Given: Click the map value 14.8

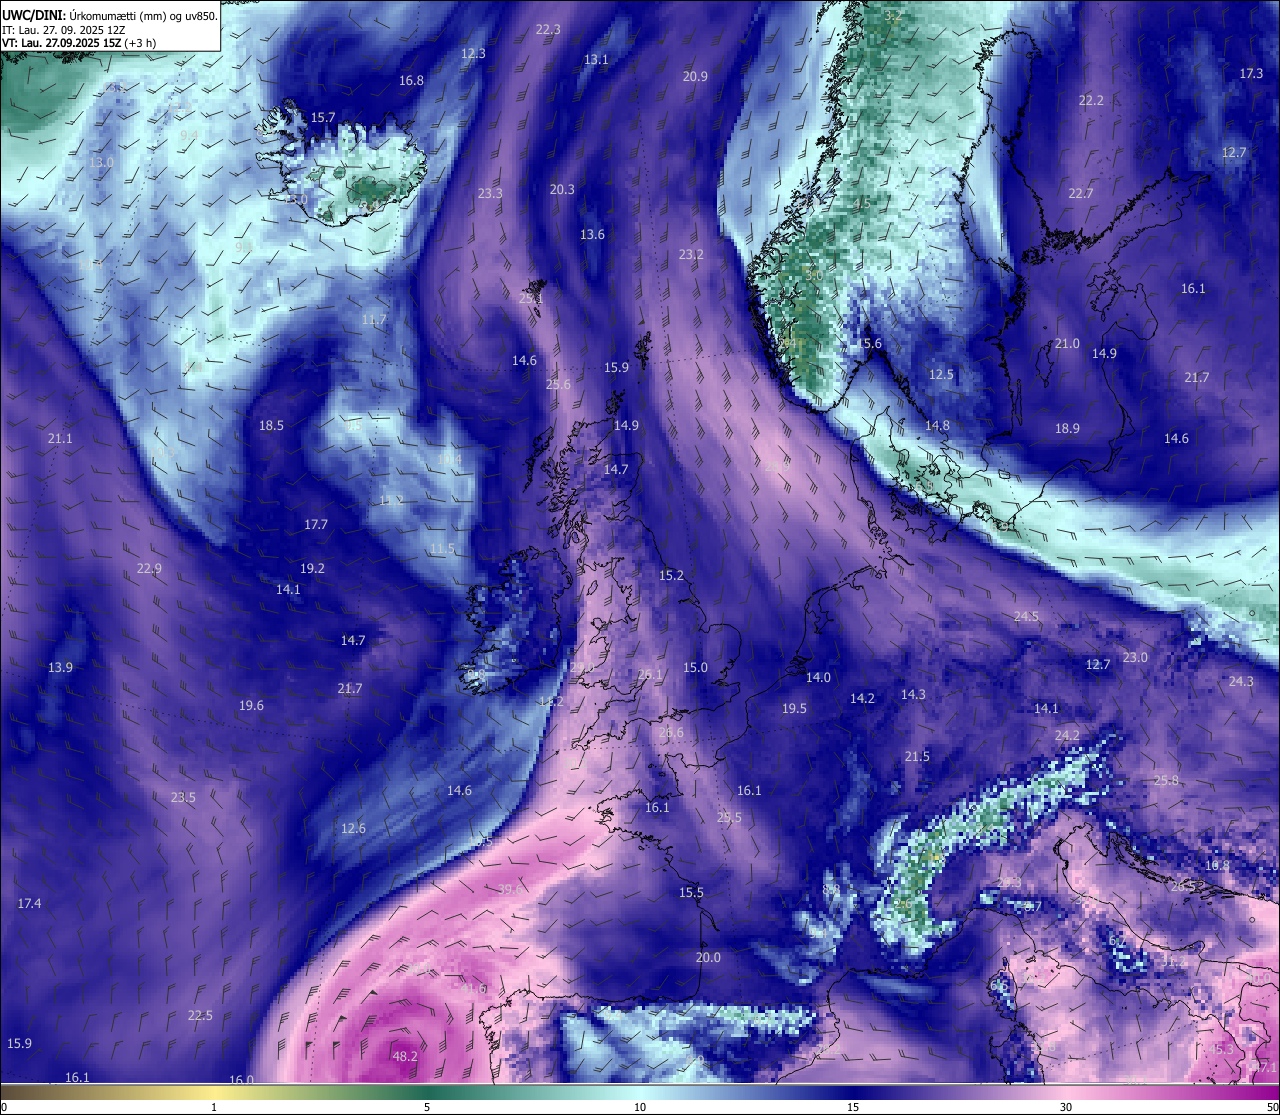Looking at the screenshot, I should pos(937,426).
